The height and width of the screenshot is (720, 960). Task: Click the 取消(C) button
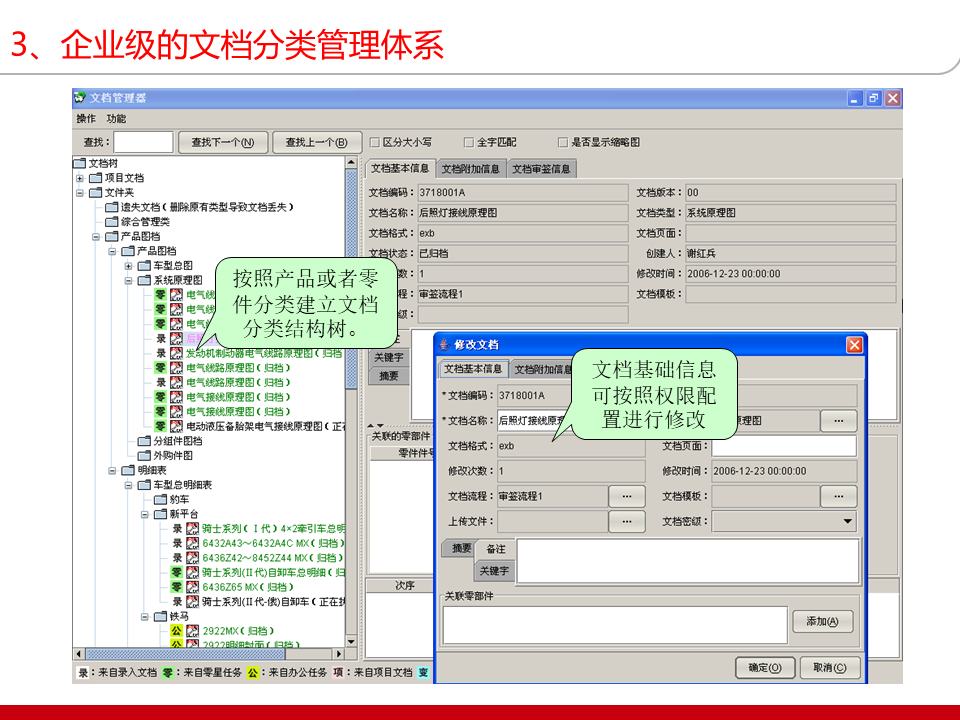click(830, 667)
